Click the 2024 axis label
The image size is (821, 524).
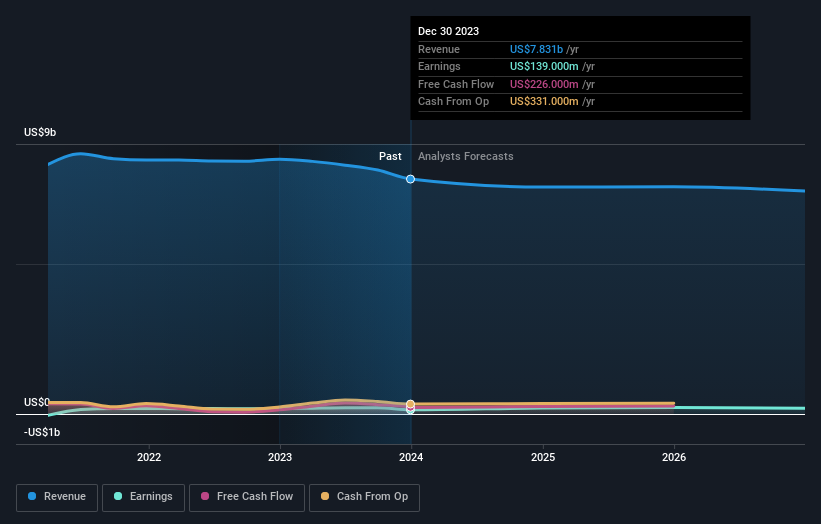click(x=411, y=457)
